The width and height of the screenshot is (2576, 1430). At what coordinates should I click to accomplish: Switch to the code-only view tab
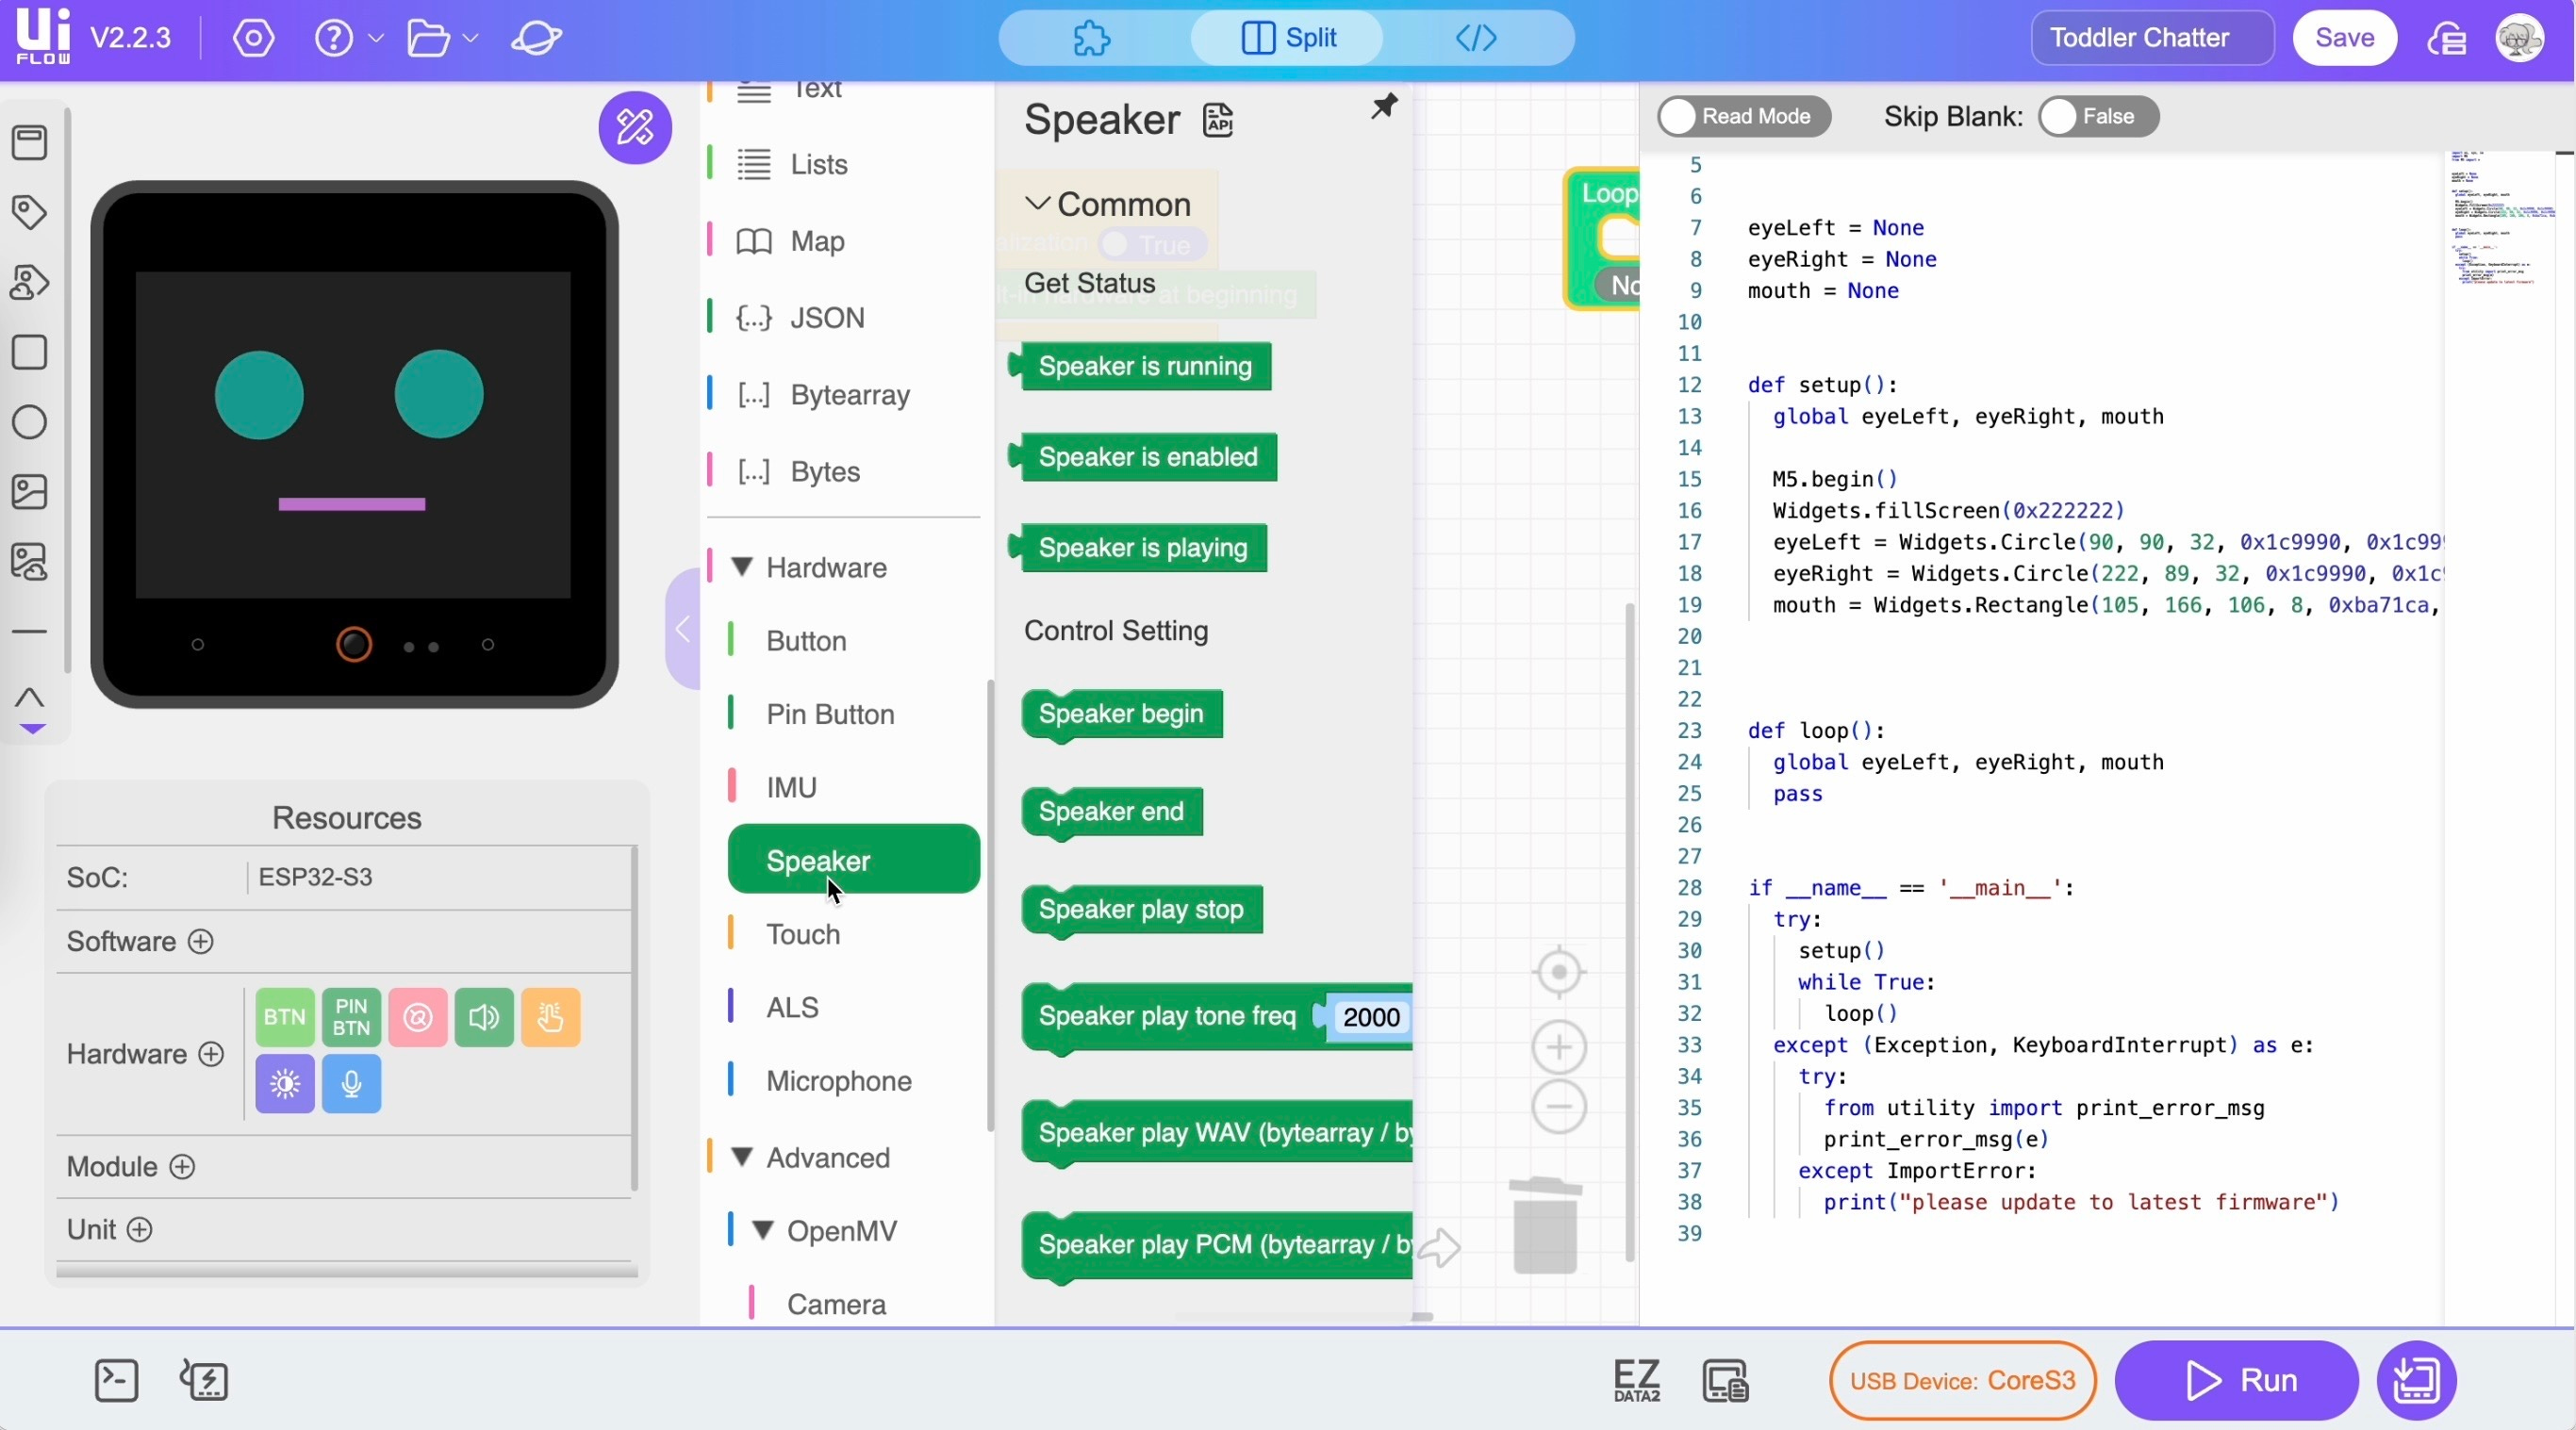point(1476,38)
